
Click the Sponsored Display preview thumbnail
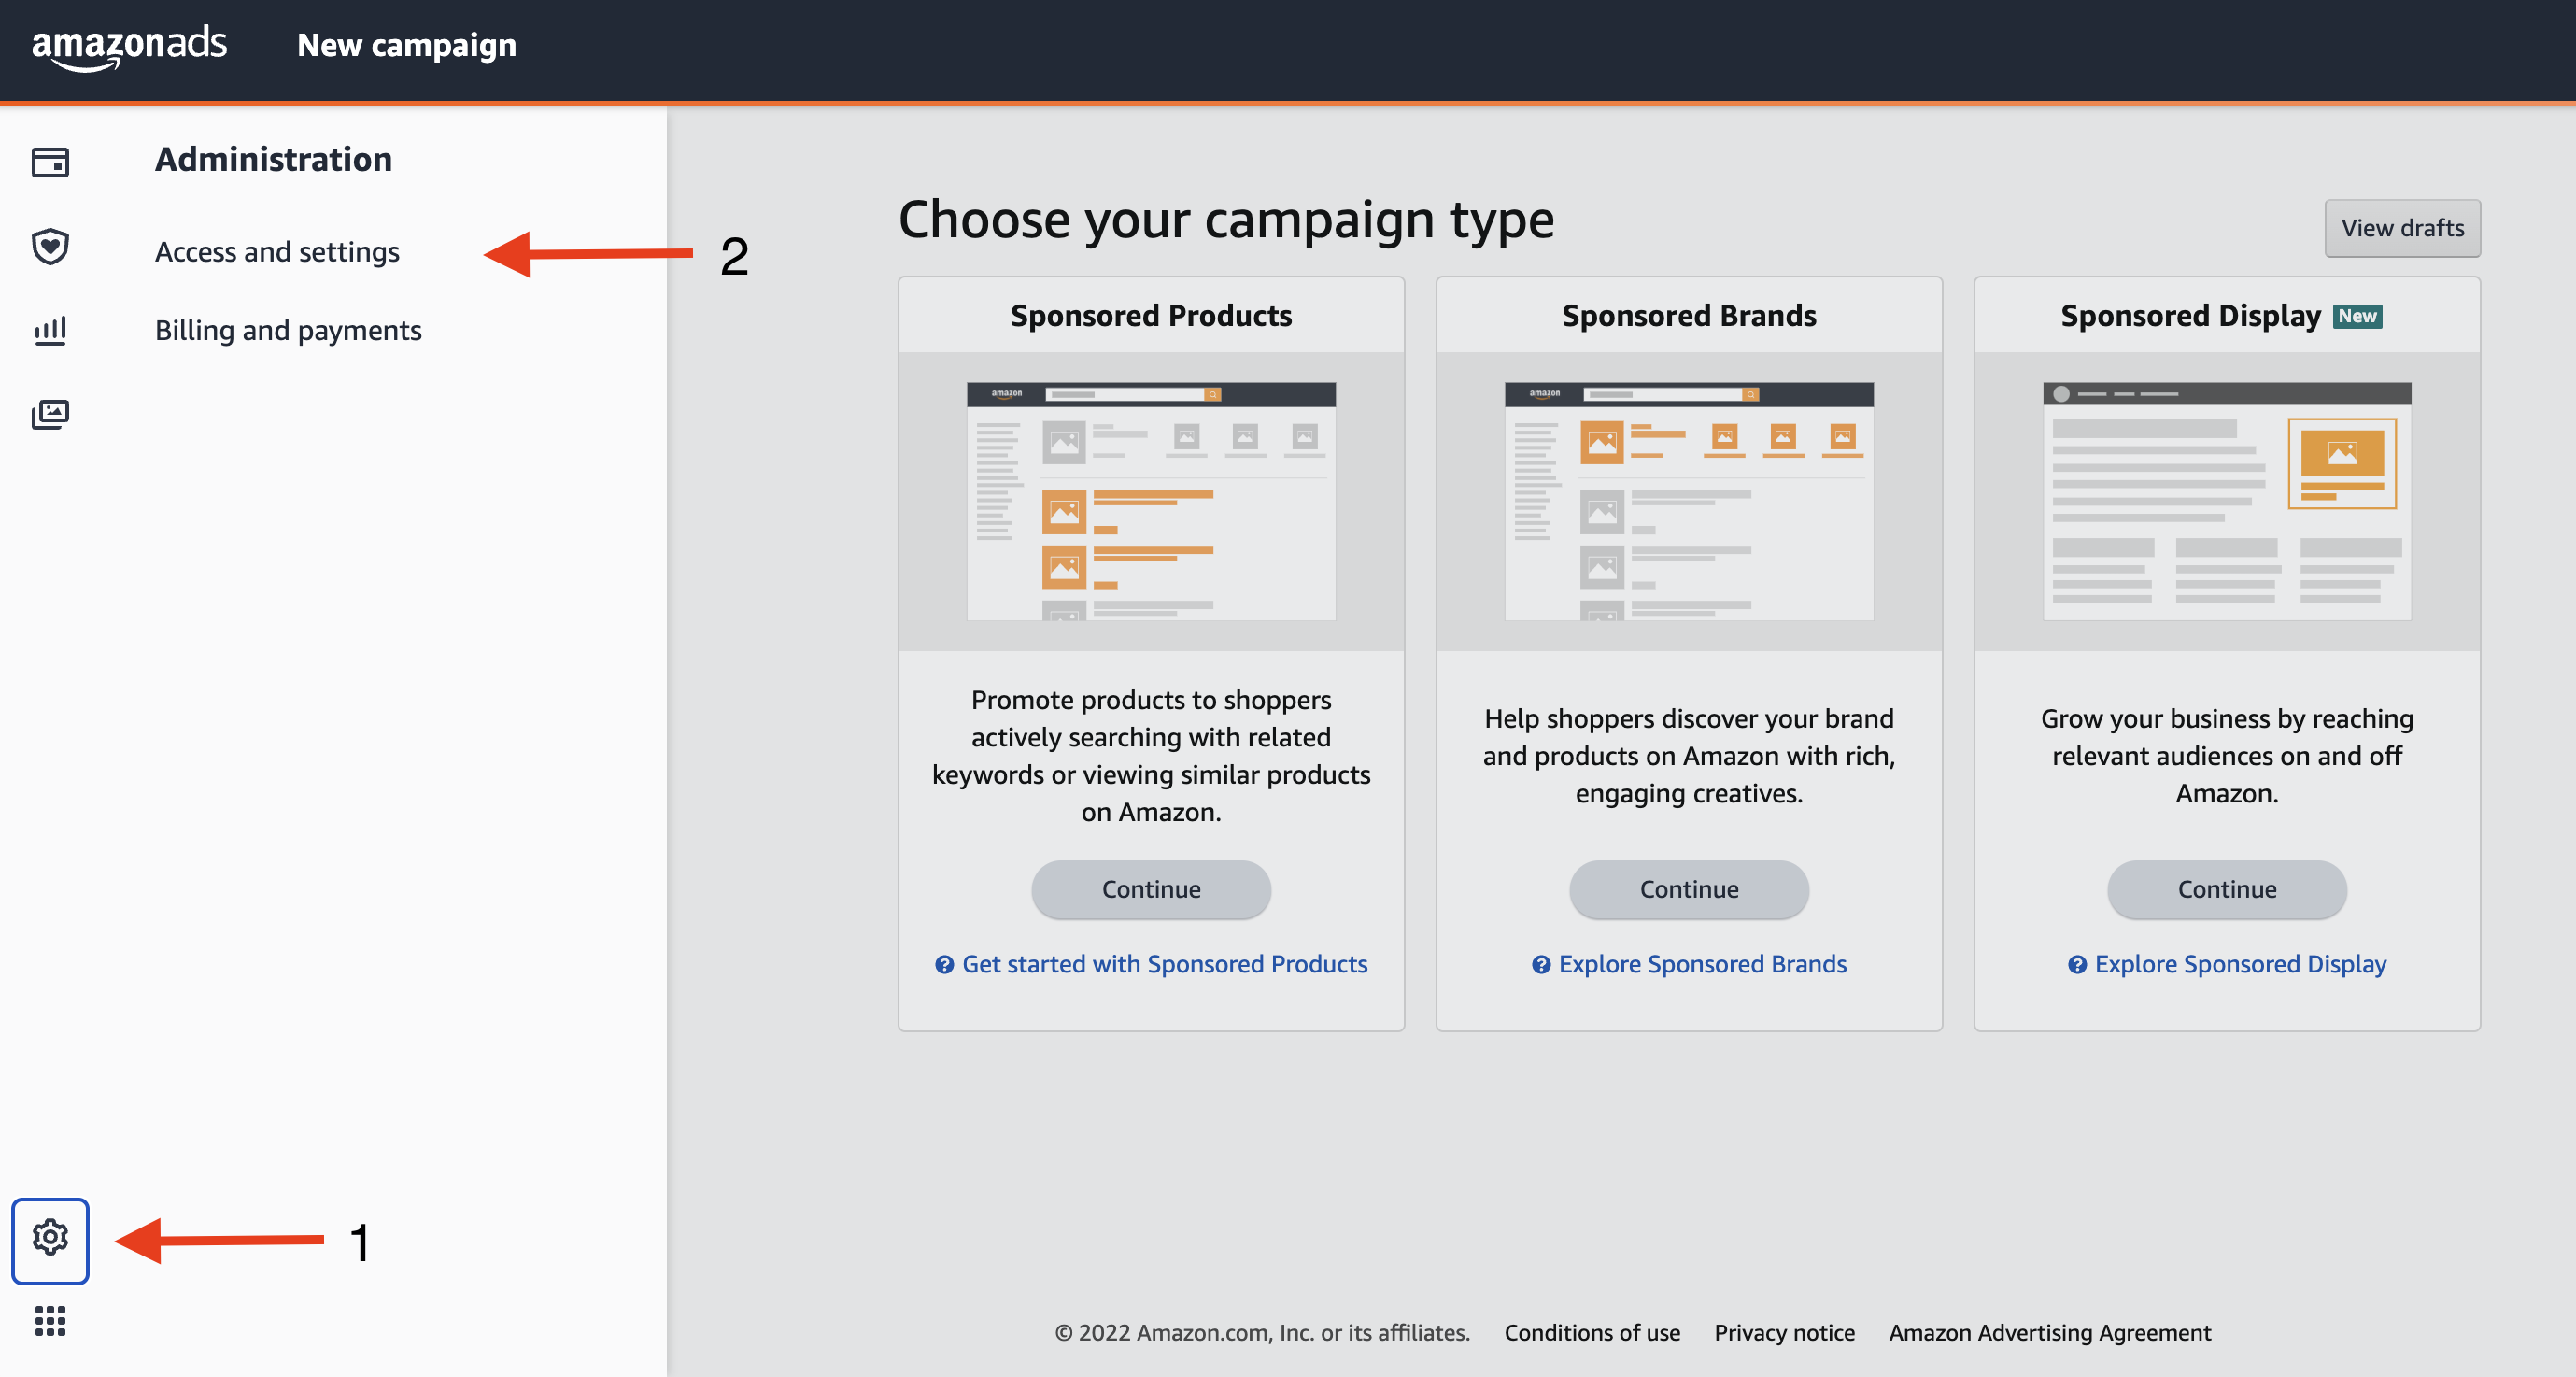click(2227, 501)
